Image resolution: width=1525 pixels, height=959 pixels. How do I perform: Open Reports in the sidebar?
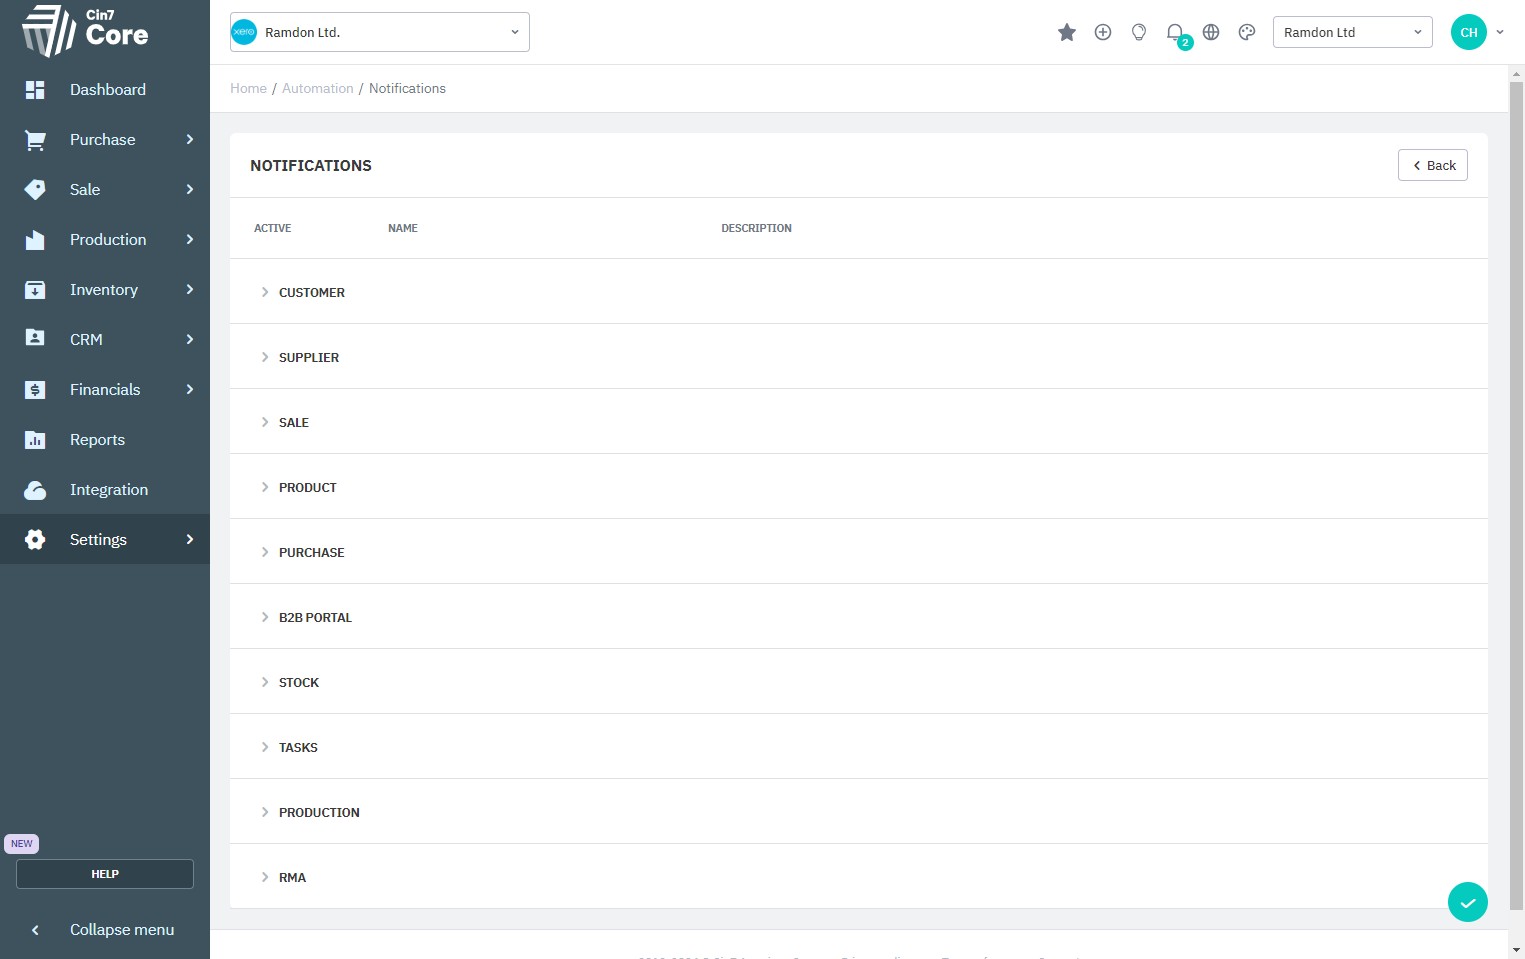point(97,440)
